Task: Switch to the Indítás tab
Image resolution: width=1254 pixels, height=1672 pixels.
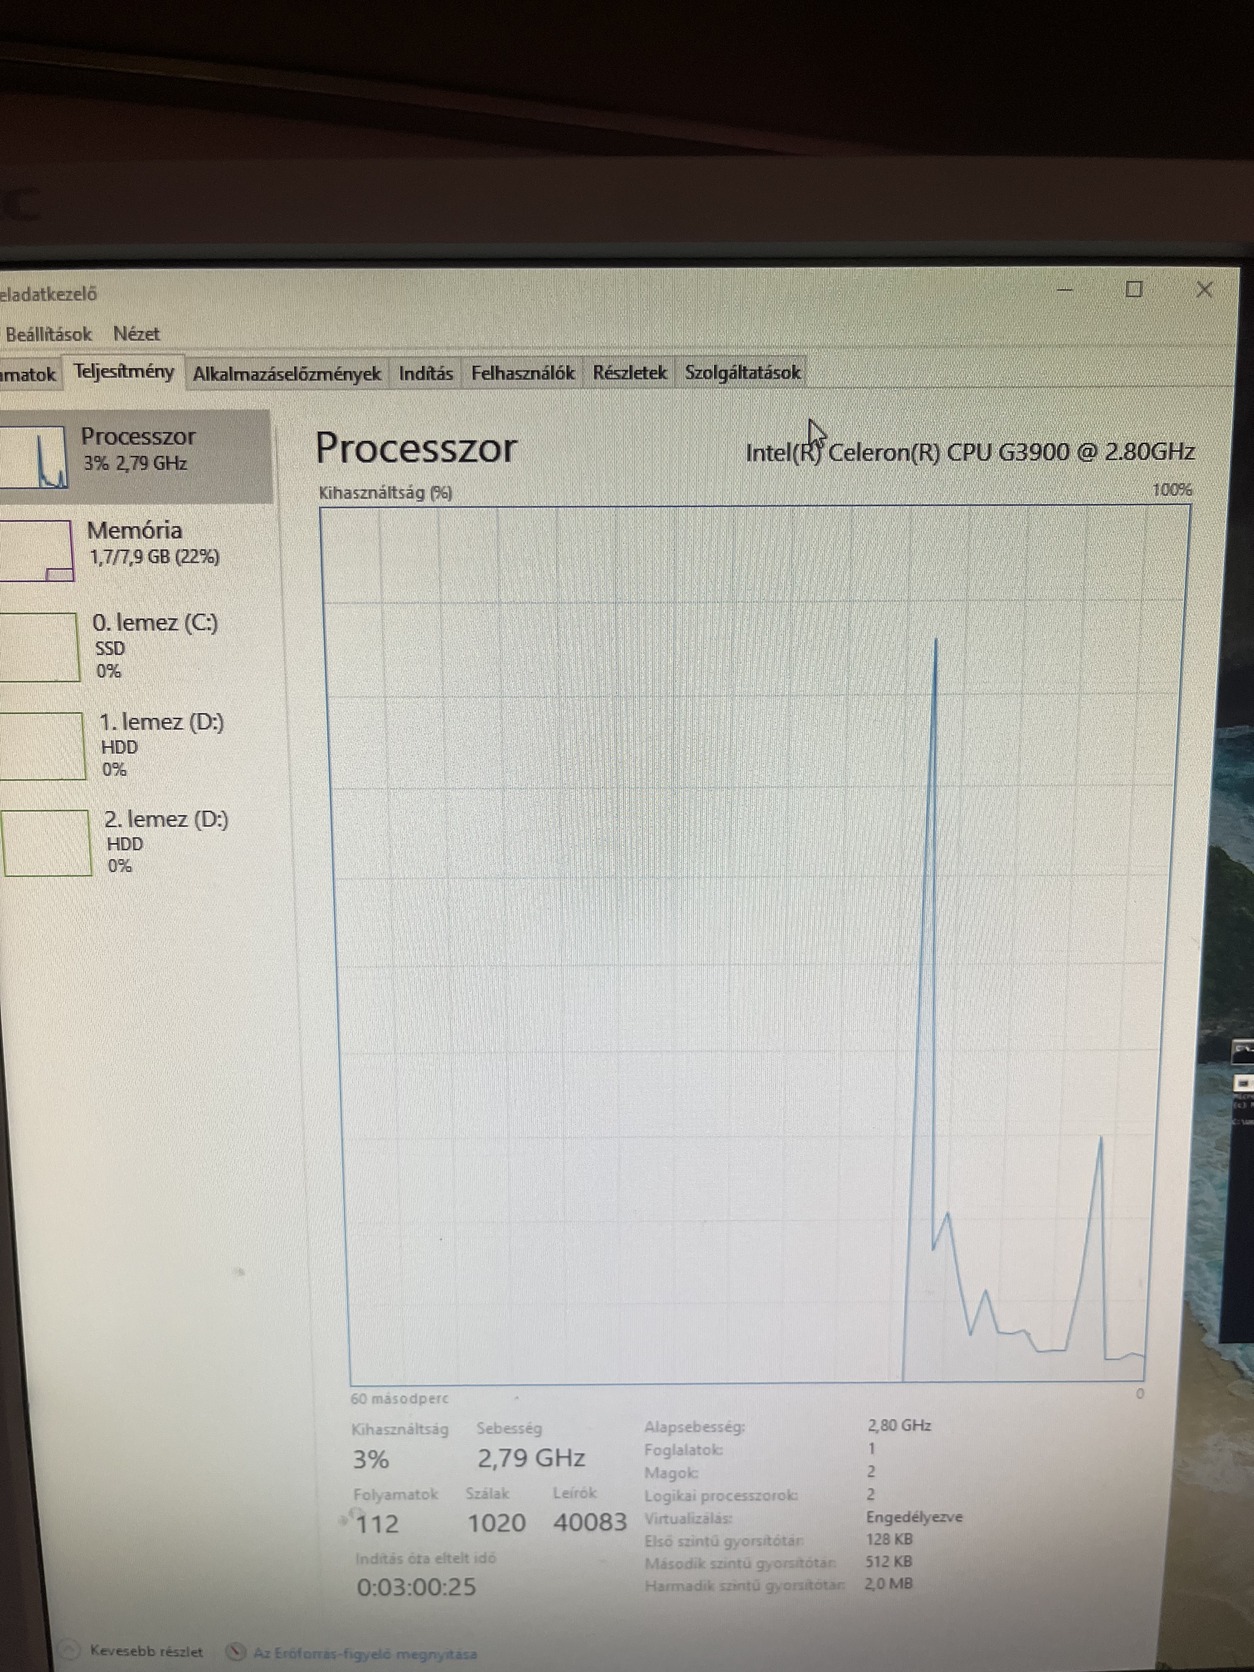Action: 426,374
